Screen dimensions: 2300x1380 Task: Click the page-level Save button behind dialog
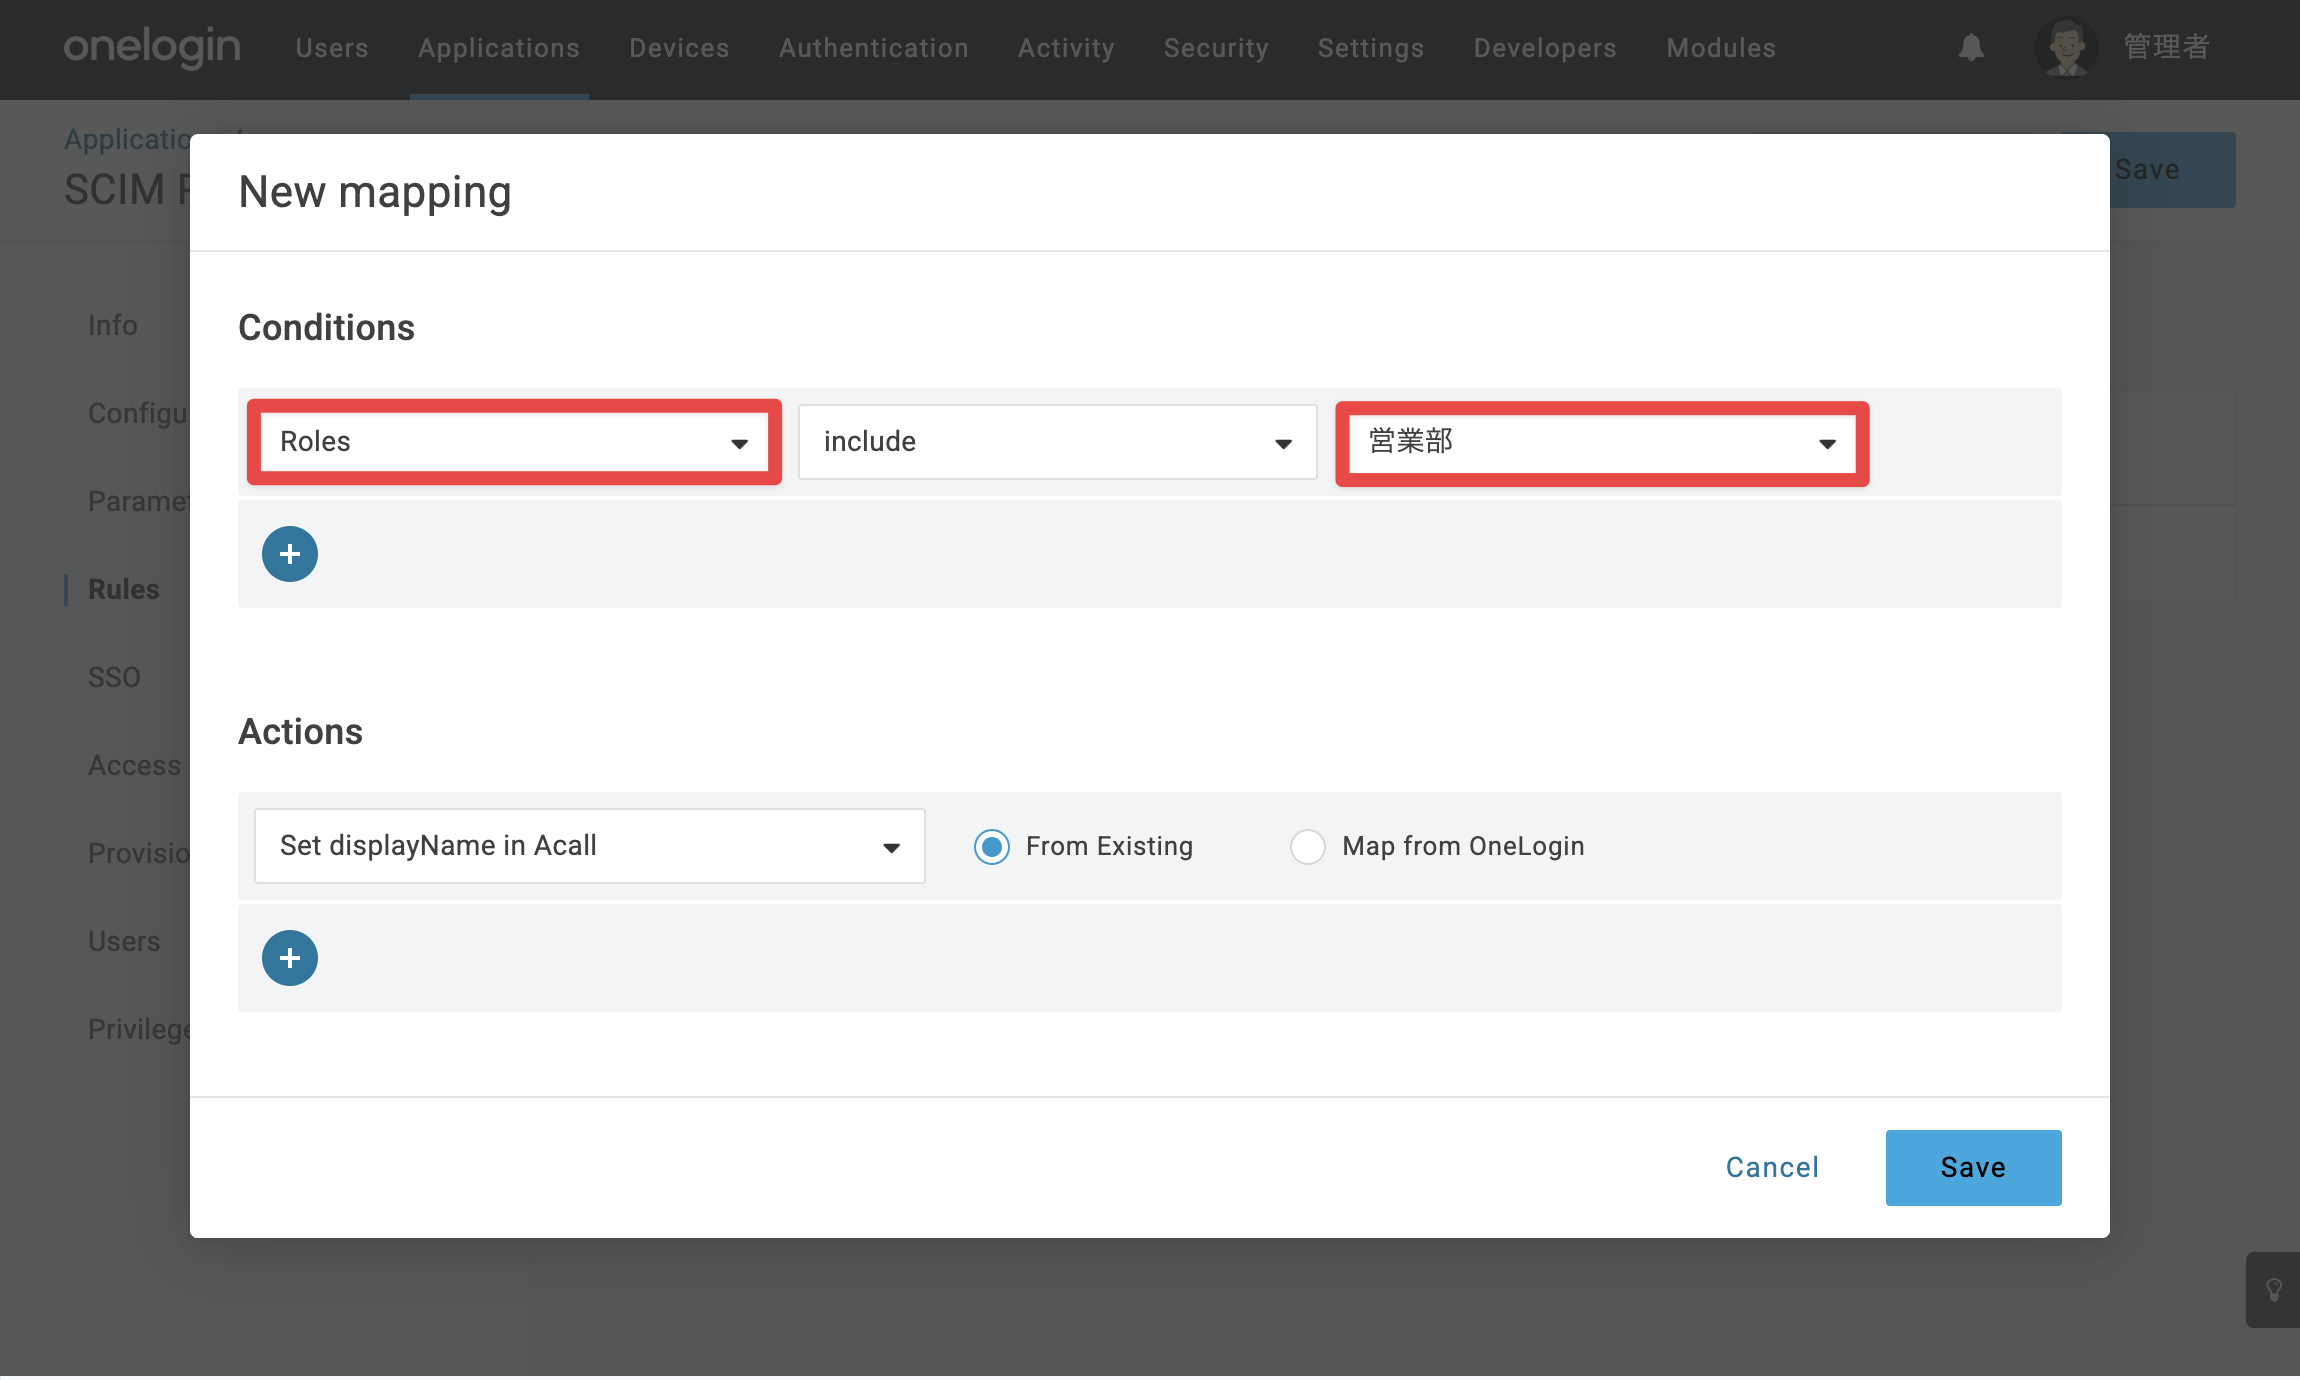tap(2172, 170)
